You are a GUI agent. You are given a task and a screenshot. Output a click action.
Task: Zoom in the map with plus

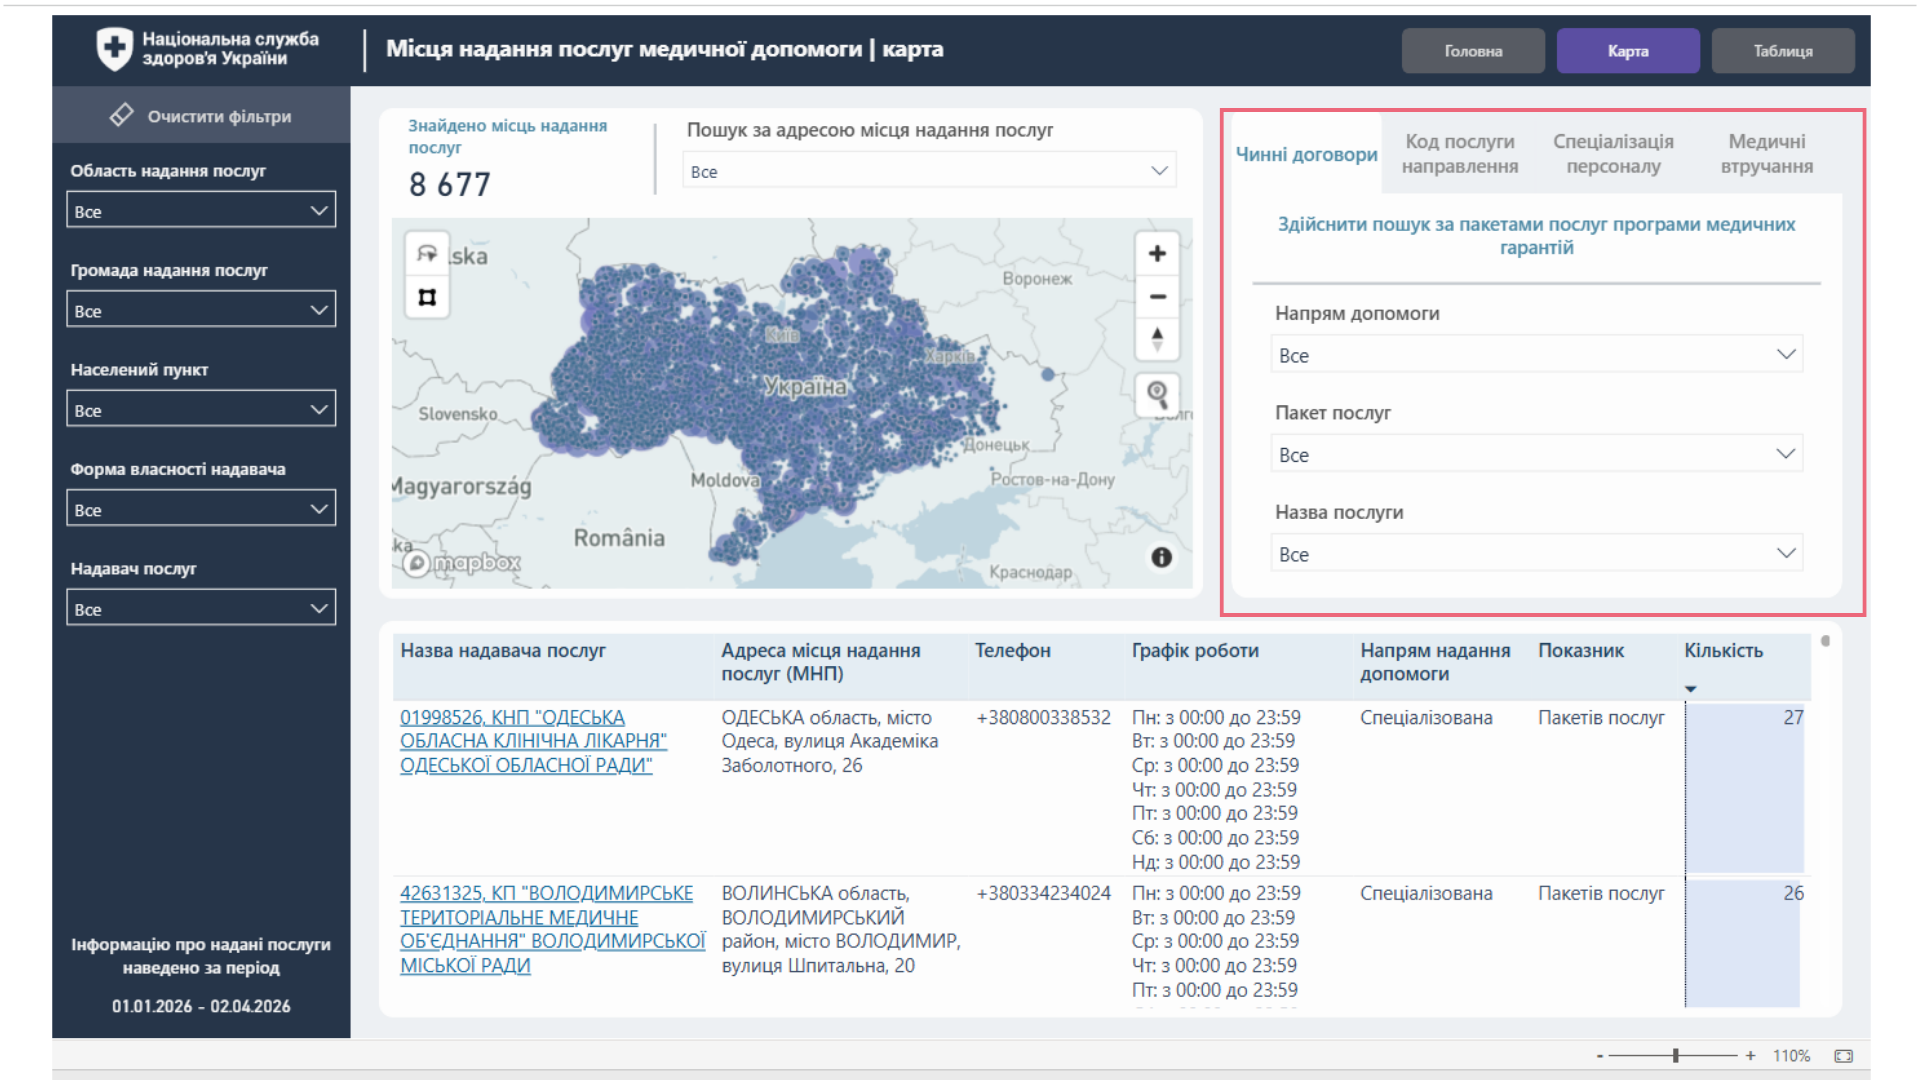point(1157,254)
